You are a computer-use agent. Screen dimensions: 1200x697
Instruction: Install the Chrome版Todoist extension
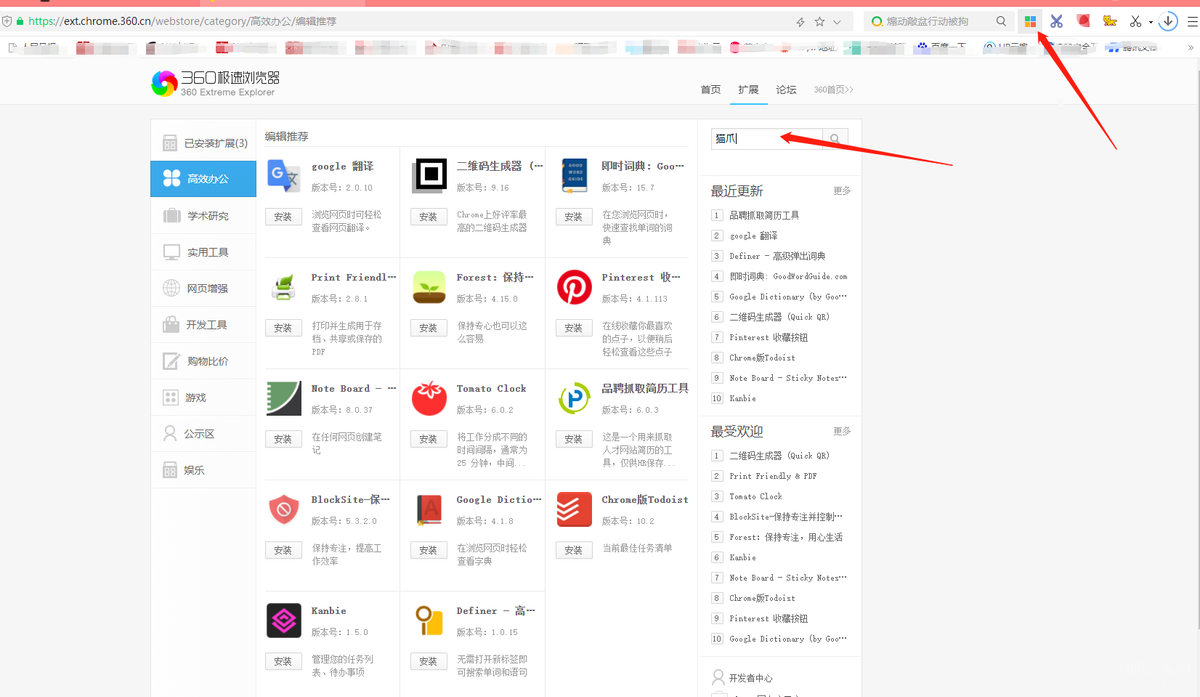[x=573, y=550]
